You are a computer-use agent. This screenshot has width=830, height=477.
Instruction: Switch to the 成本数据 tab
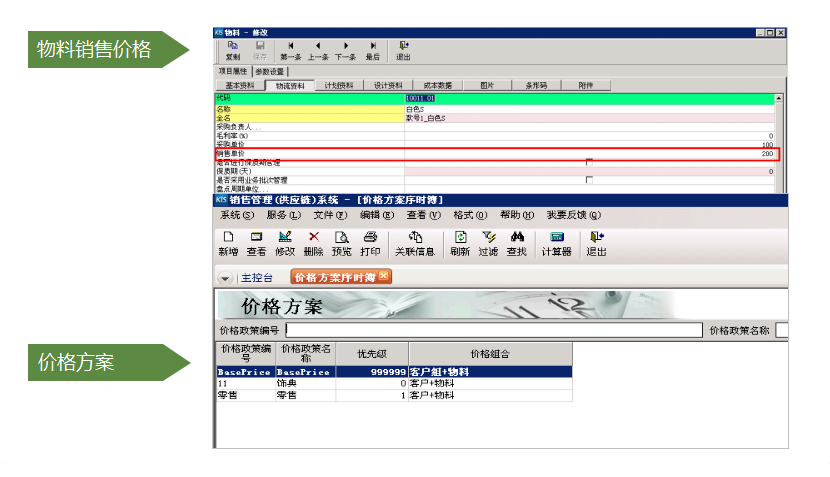[x=434, y=86]
